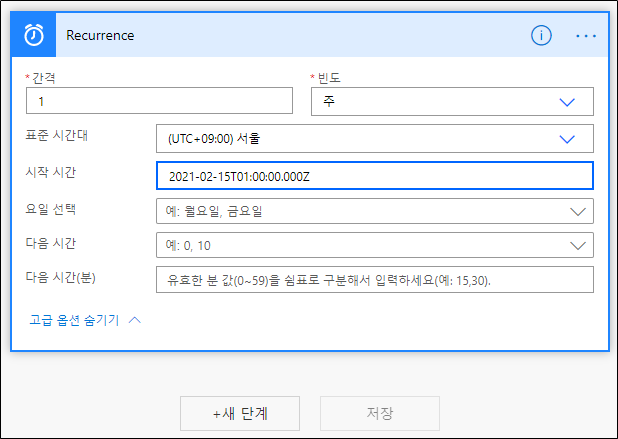Click the Recurrence alarm clock icon
Screen dimensions: 618x439
point(34,35)
